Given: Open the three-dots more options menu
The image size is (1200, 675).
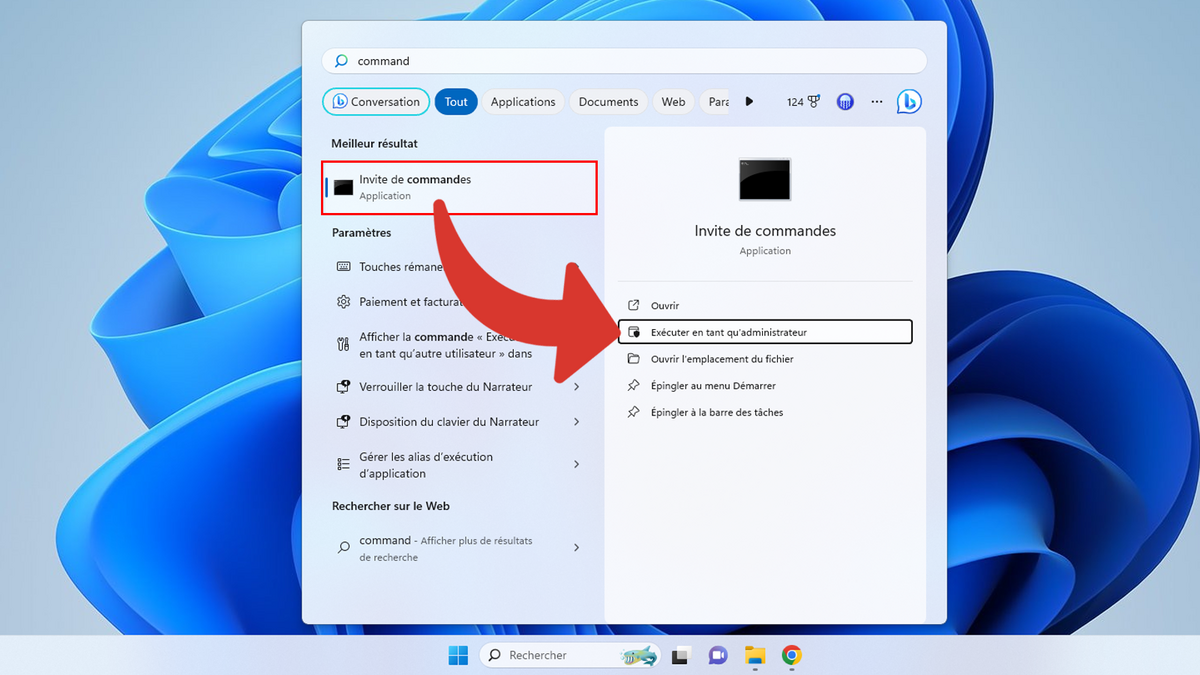Looking at the screenshot, I should [x=877, y=102].
